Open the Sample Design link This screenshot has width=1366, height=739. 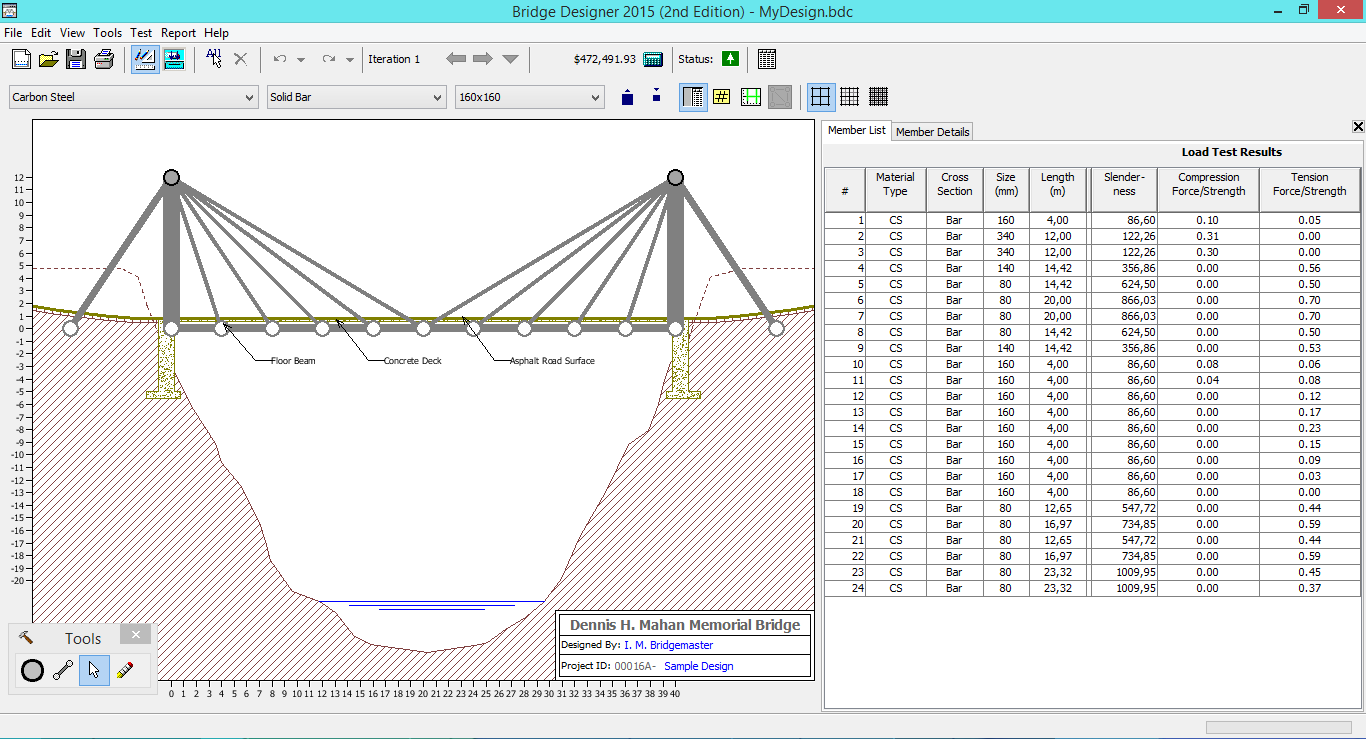698,665
